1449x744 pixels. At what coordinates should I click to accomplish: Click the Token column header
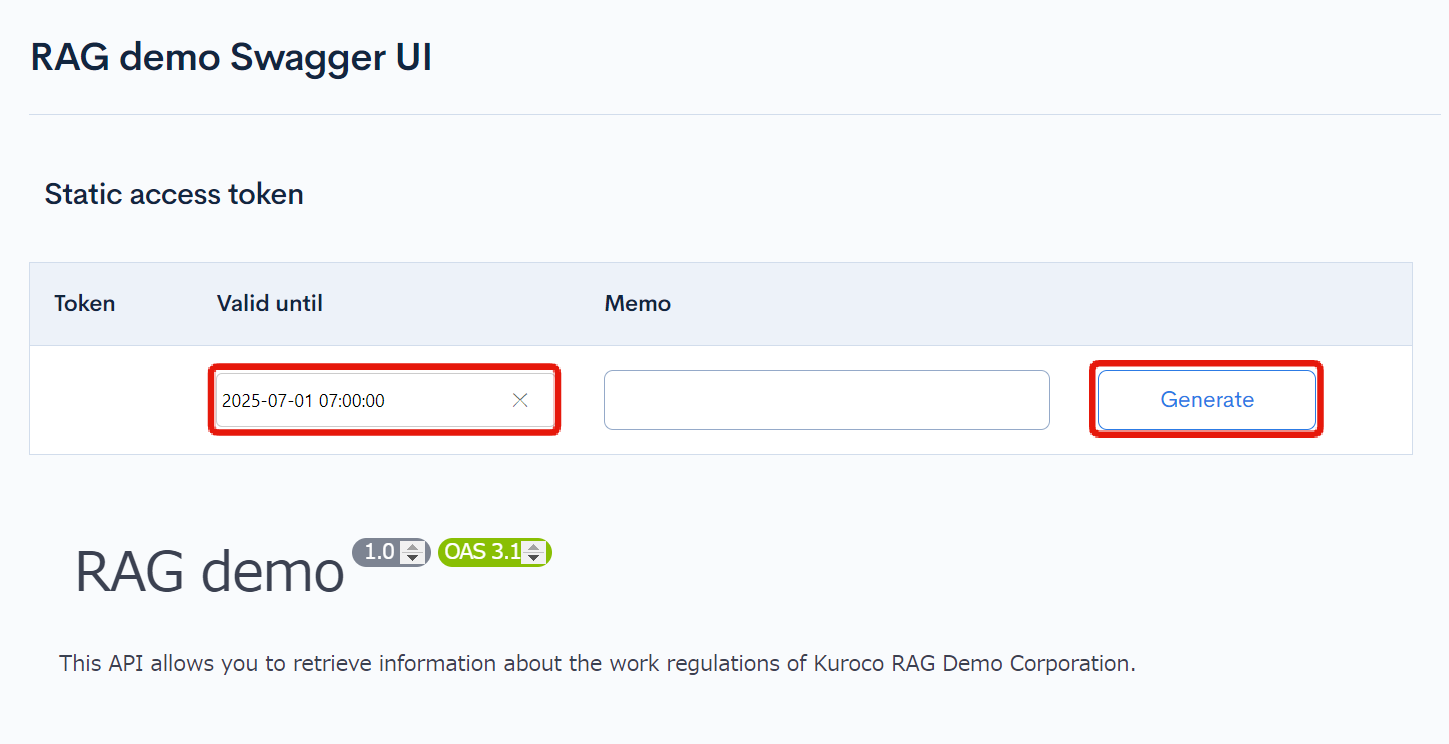click(x=84, y=303)
